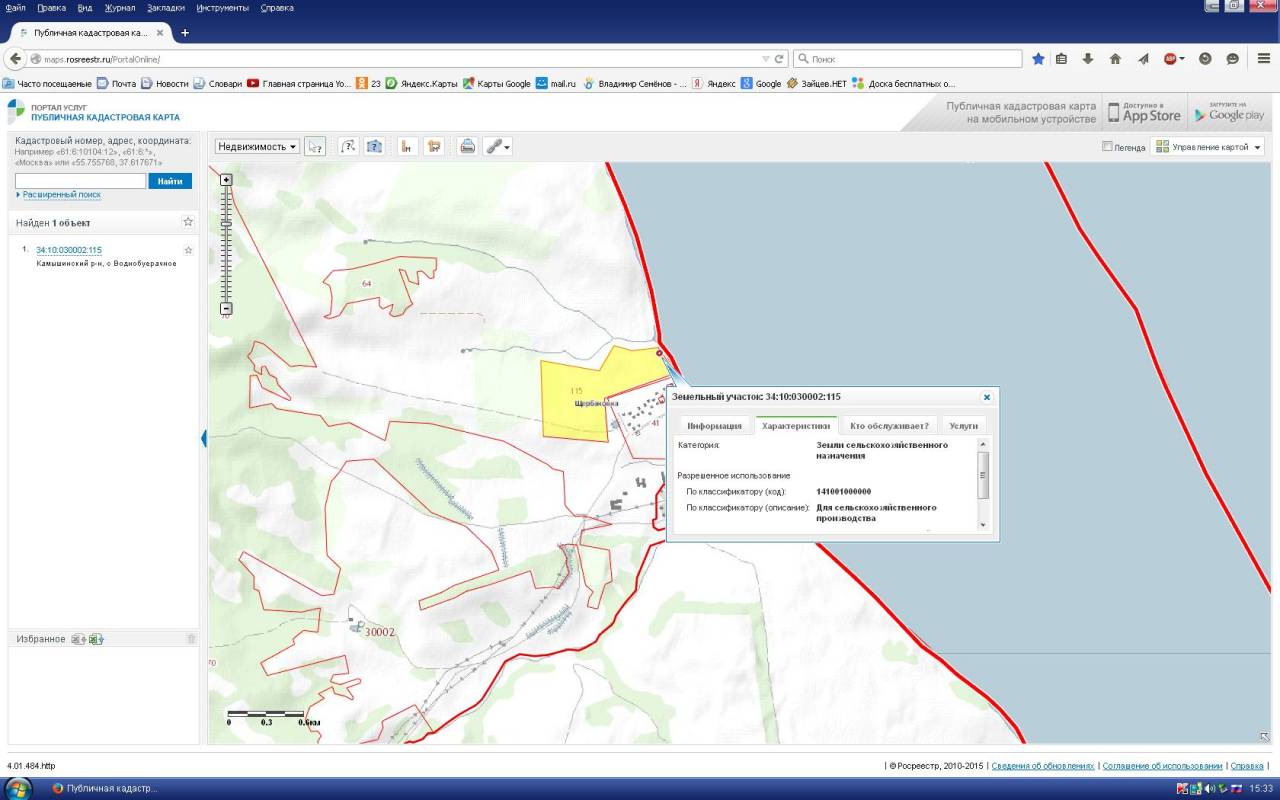Open Сведения об обновлениях link
1280x800 pixels.
(1043, 765)
